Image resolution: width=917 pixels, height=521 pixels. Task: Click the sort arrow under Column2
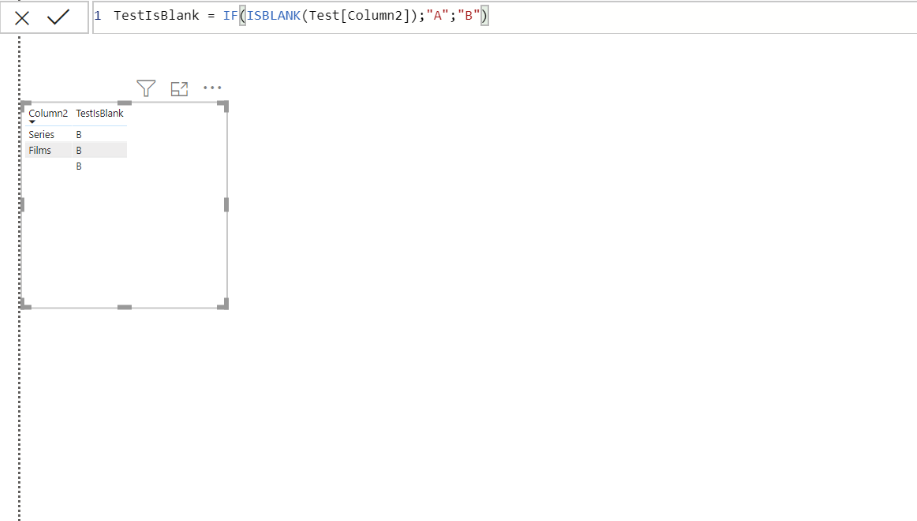click(x=32, y=122)
